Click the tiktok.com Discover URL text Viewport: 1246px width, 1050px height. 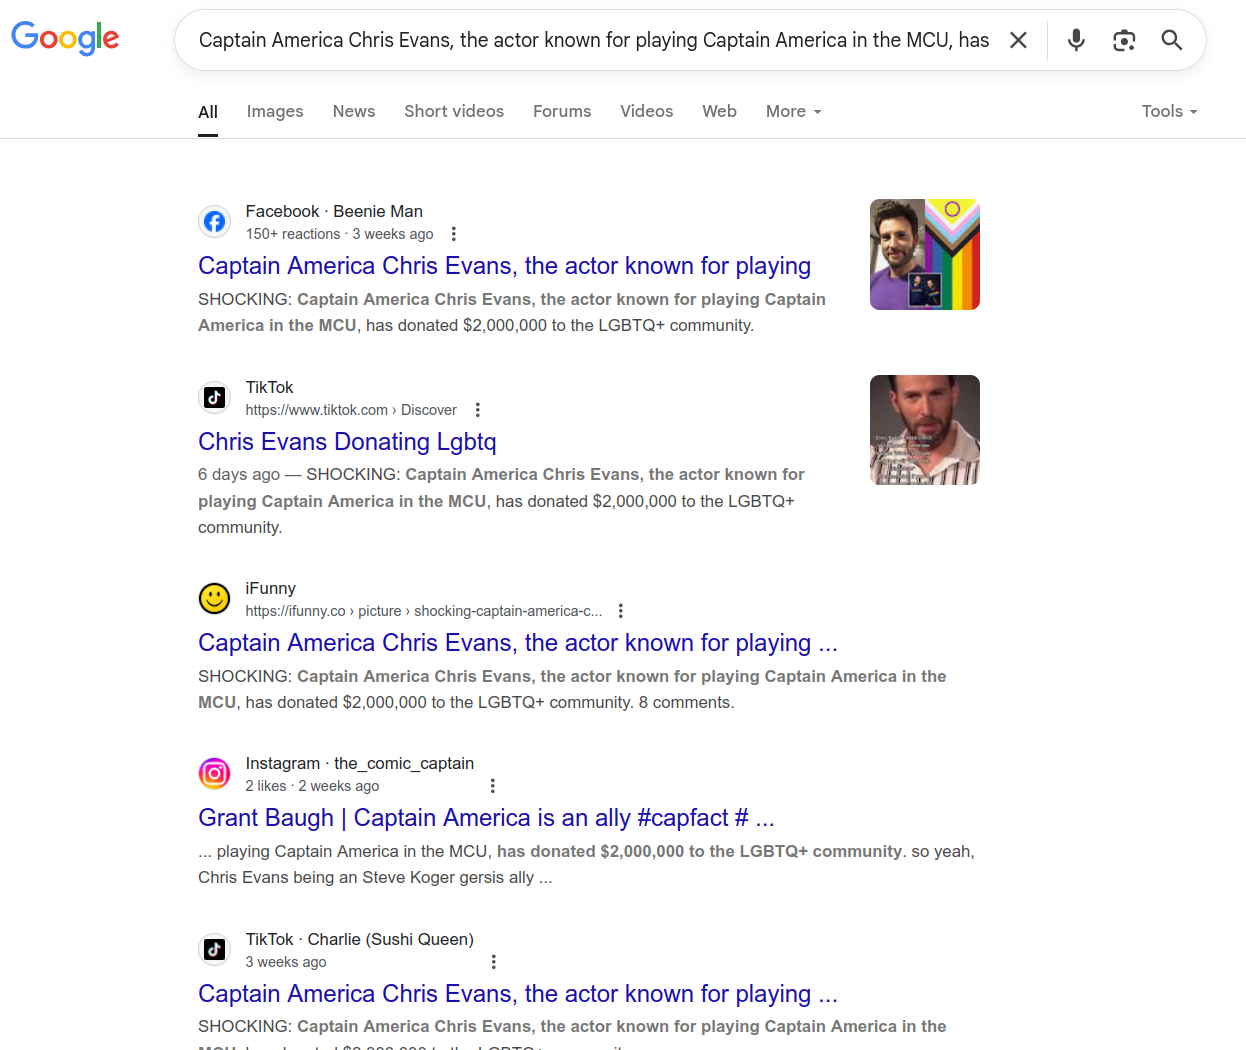click(351, 410)
